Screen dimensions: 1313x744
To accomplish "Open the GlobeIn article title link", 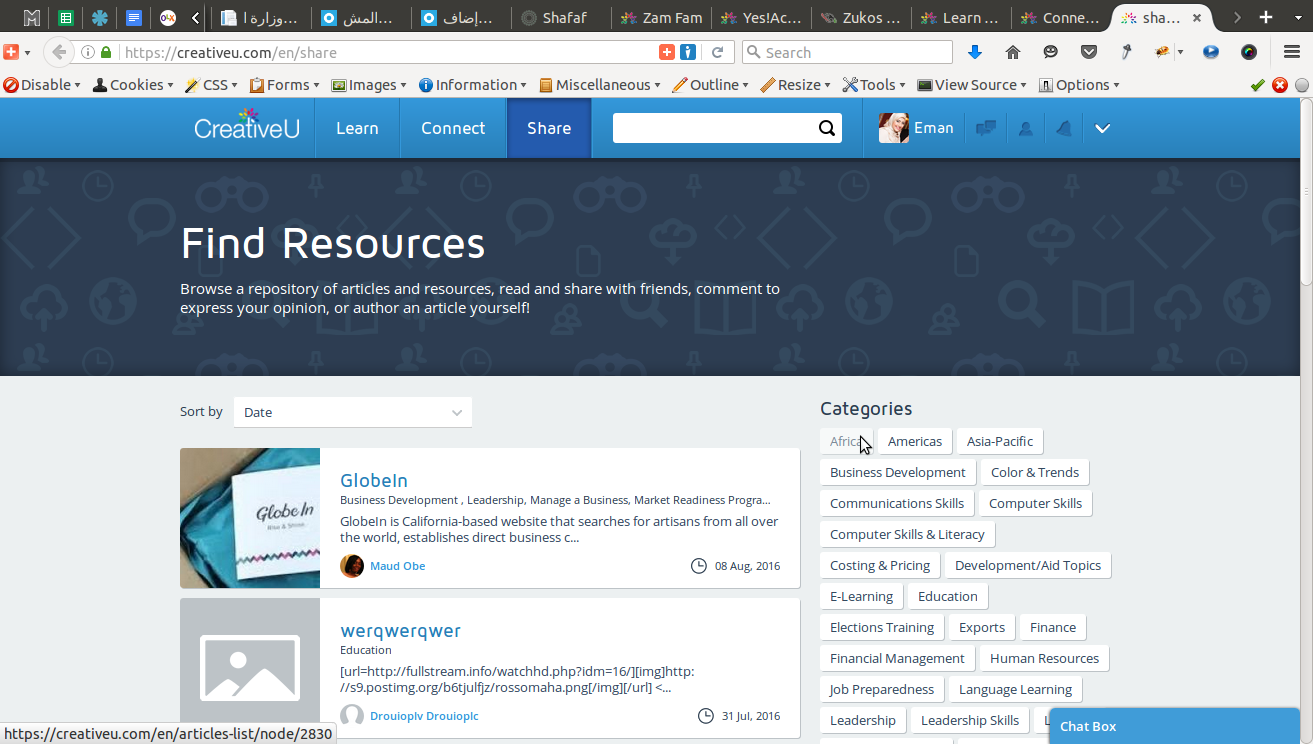I will [x=374, y=480].
